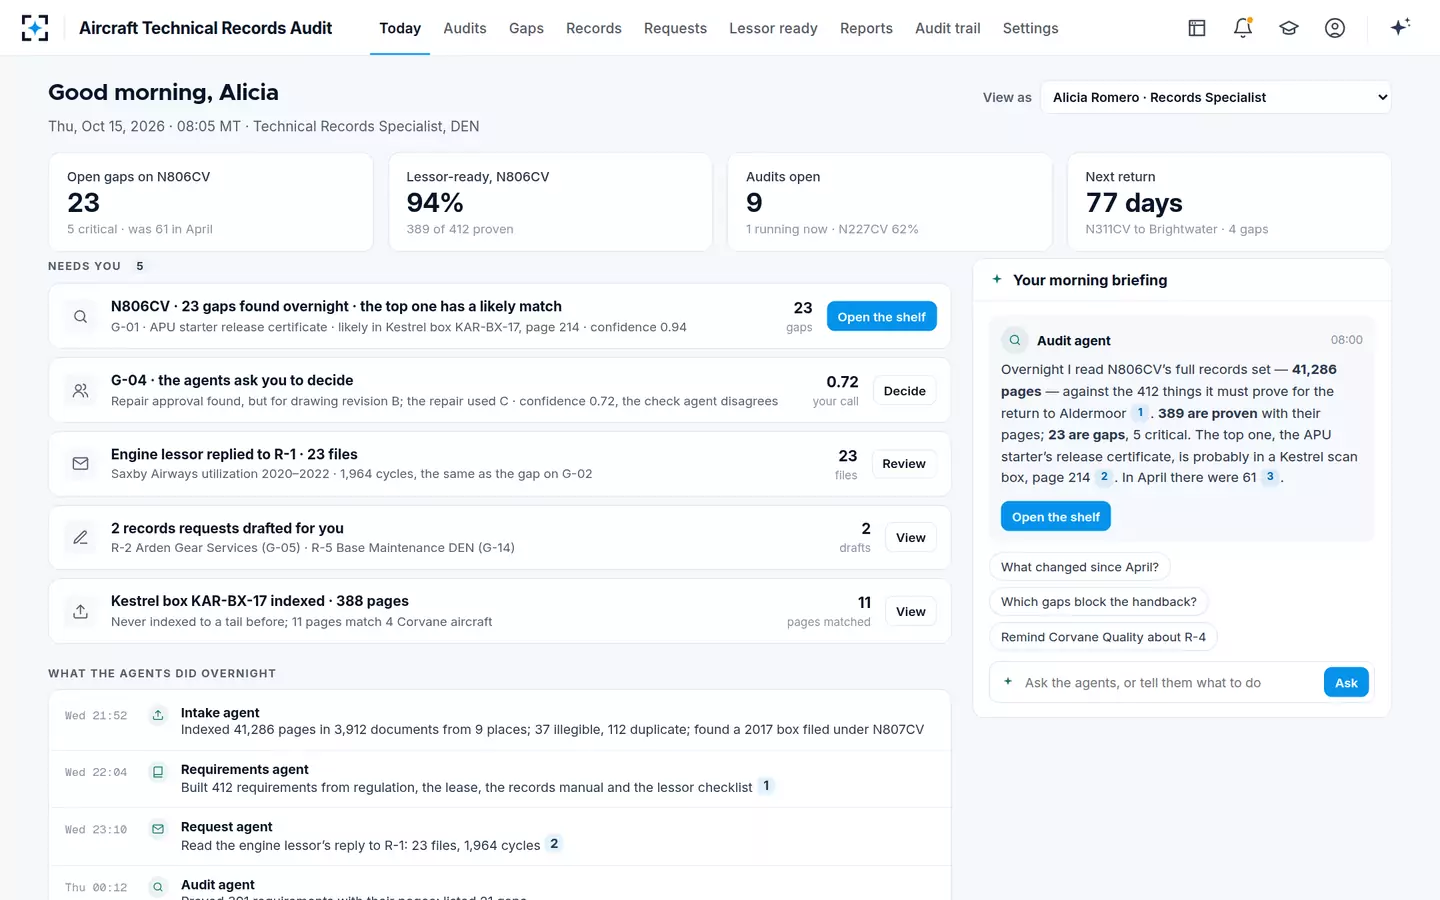1440x900 pixels.
Task: Select "What changed since April?" suggestion
Action: click(x=1080, y=567)
